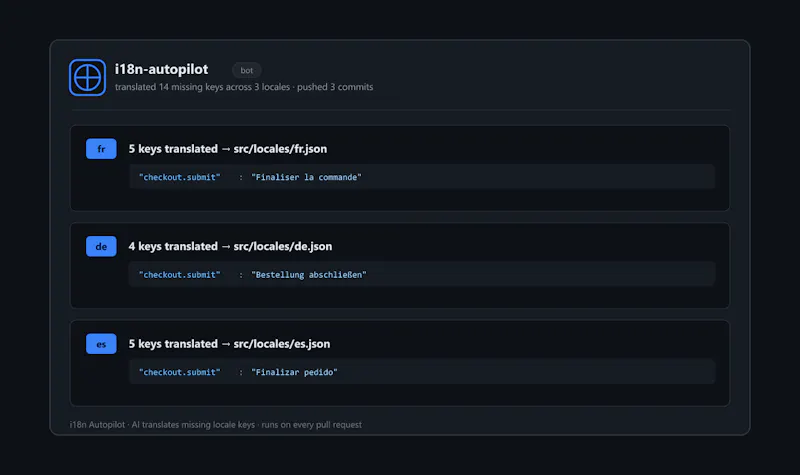Click the summary text about 14 missing keys
Viewport: 800px width, 475px height.
[244, 87]
